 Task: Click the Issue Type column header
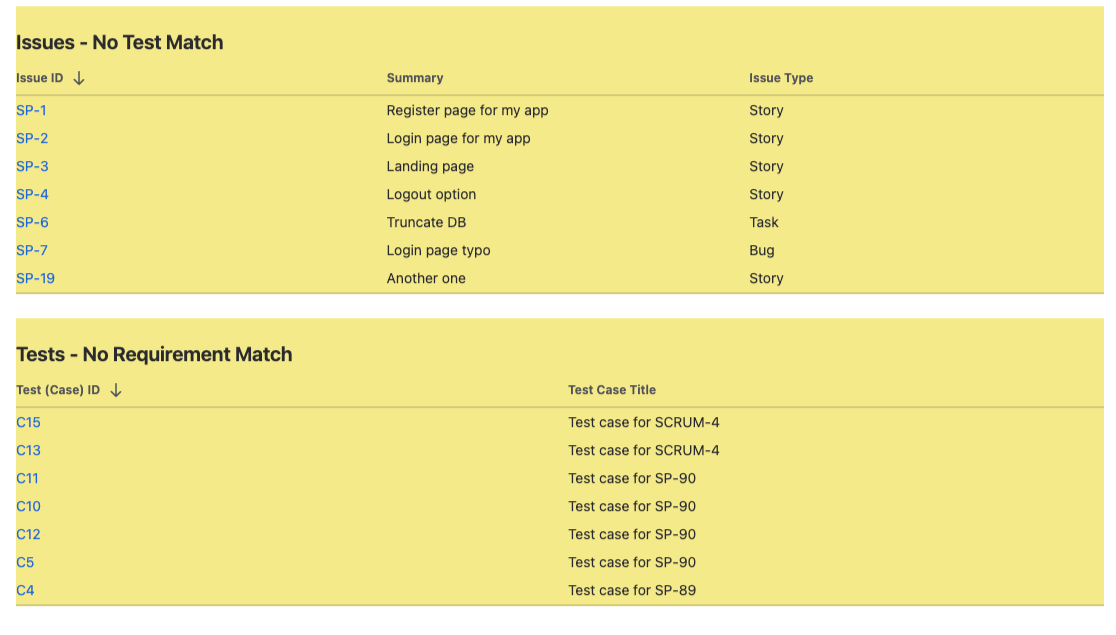coord(781,78)
